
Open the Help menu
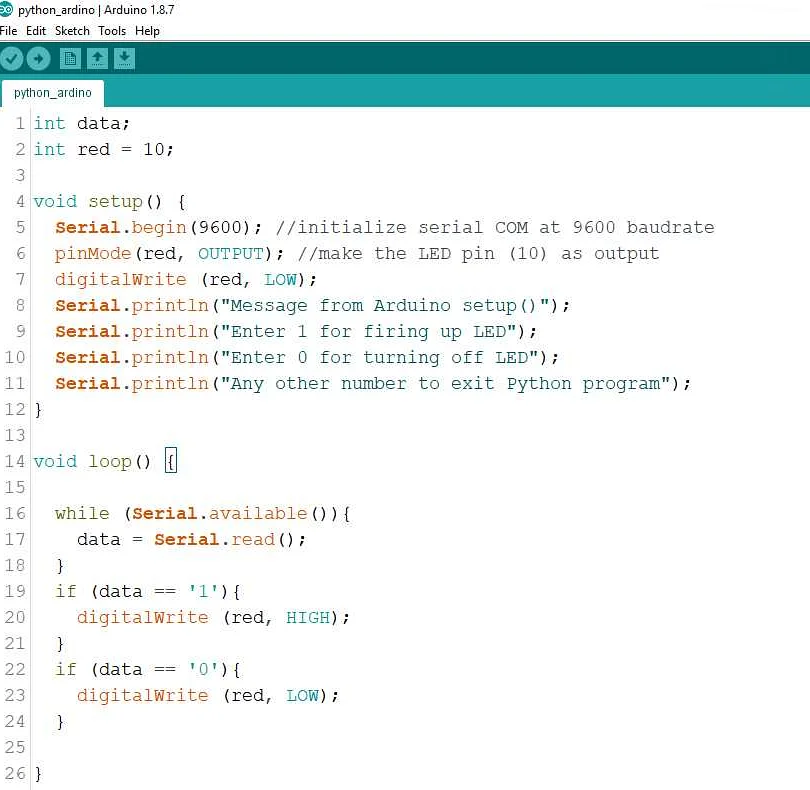coord(147,31)
